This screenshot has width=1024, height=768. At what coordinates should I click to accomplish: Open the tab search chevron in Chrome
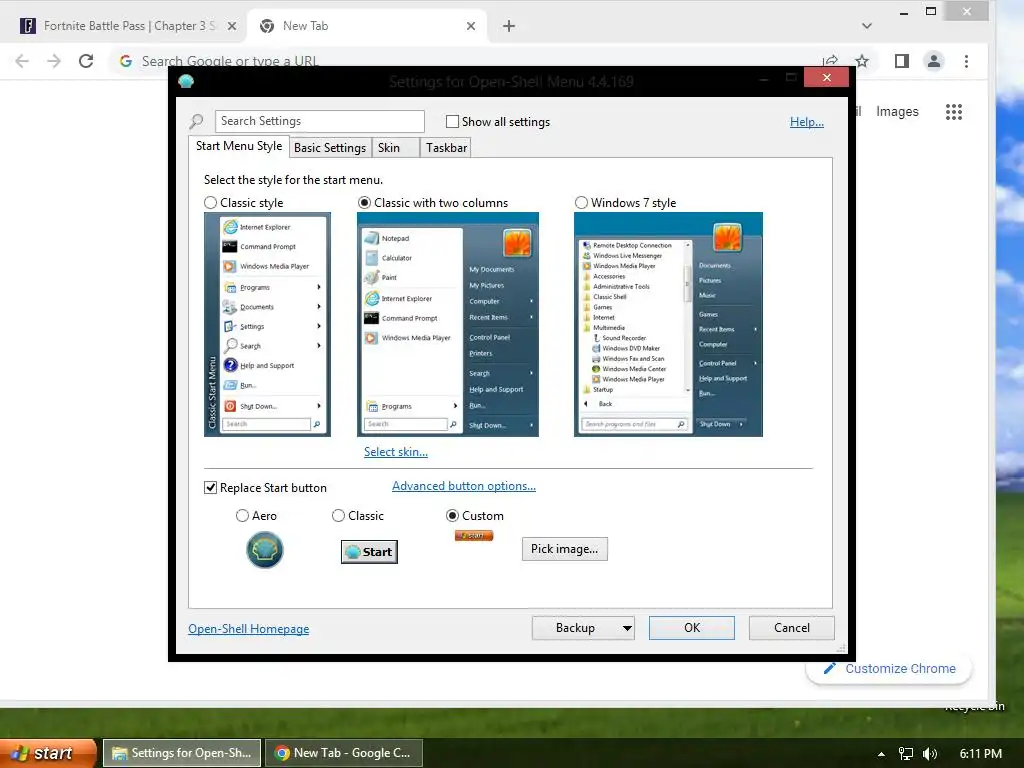pyautogui.click(x=867, y=26)
